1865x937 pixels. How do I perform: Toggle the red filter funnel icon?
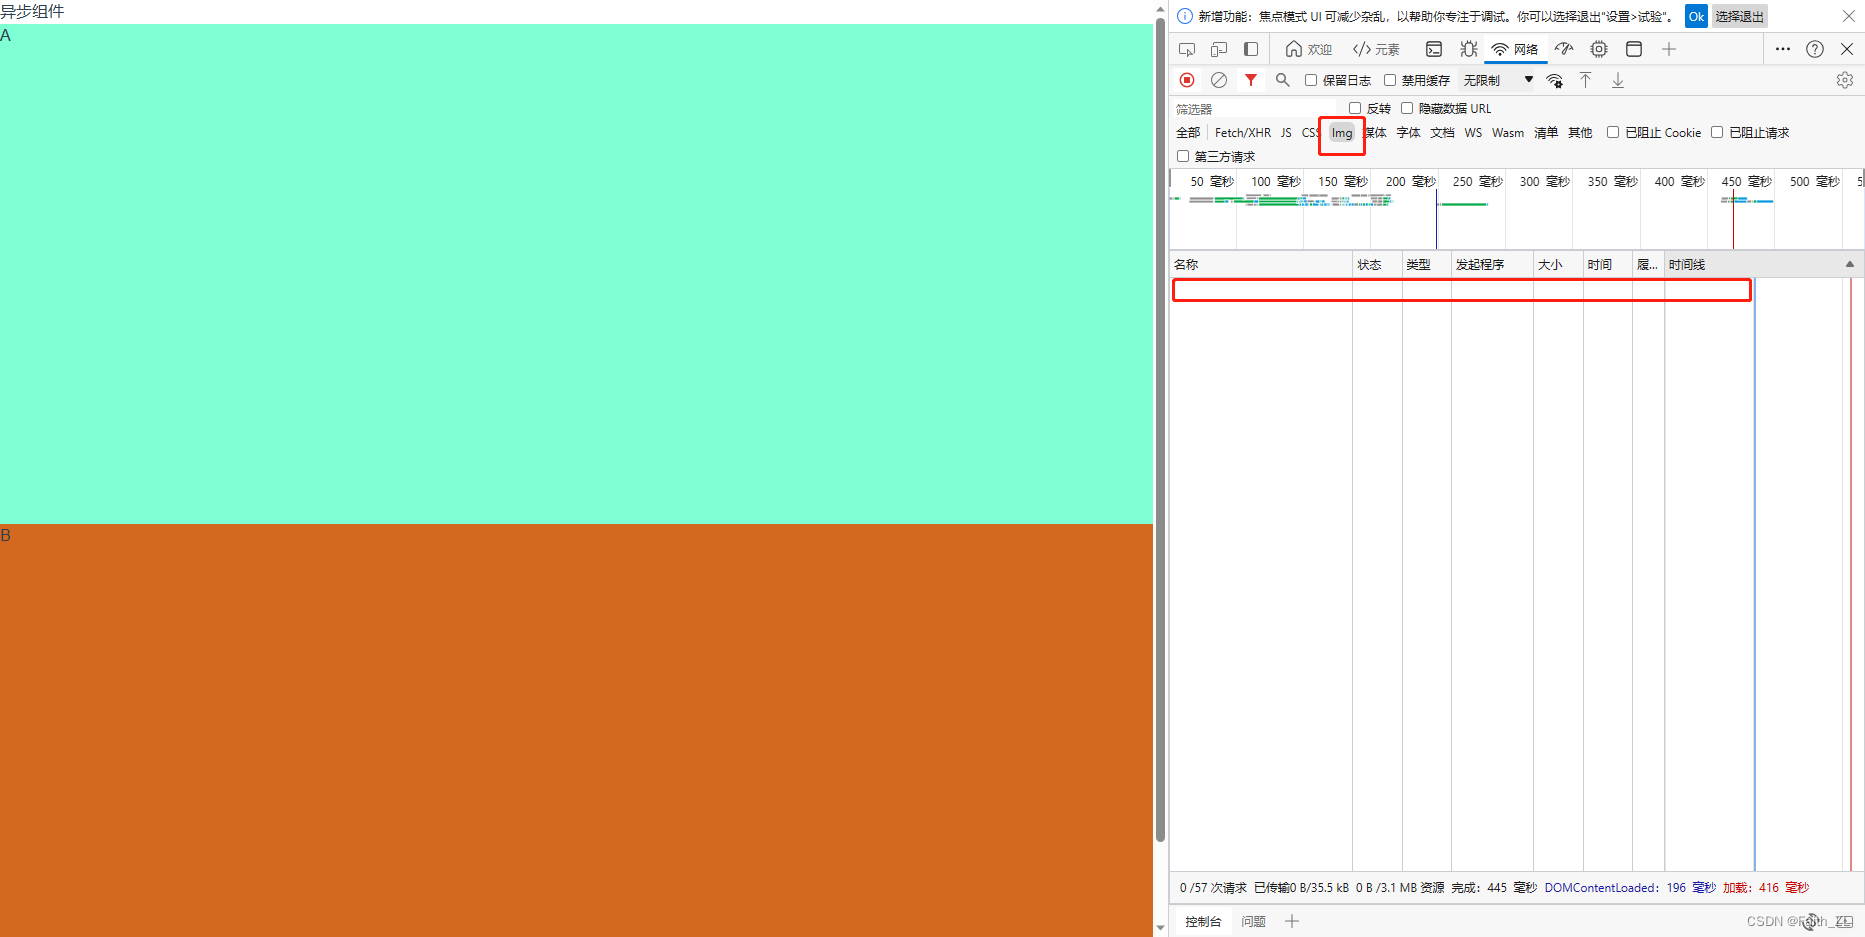[1251, 80]
